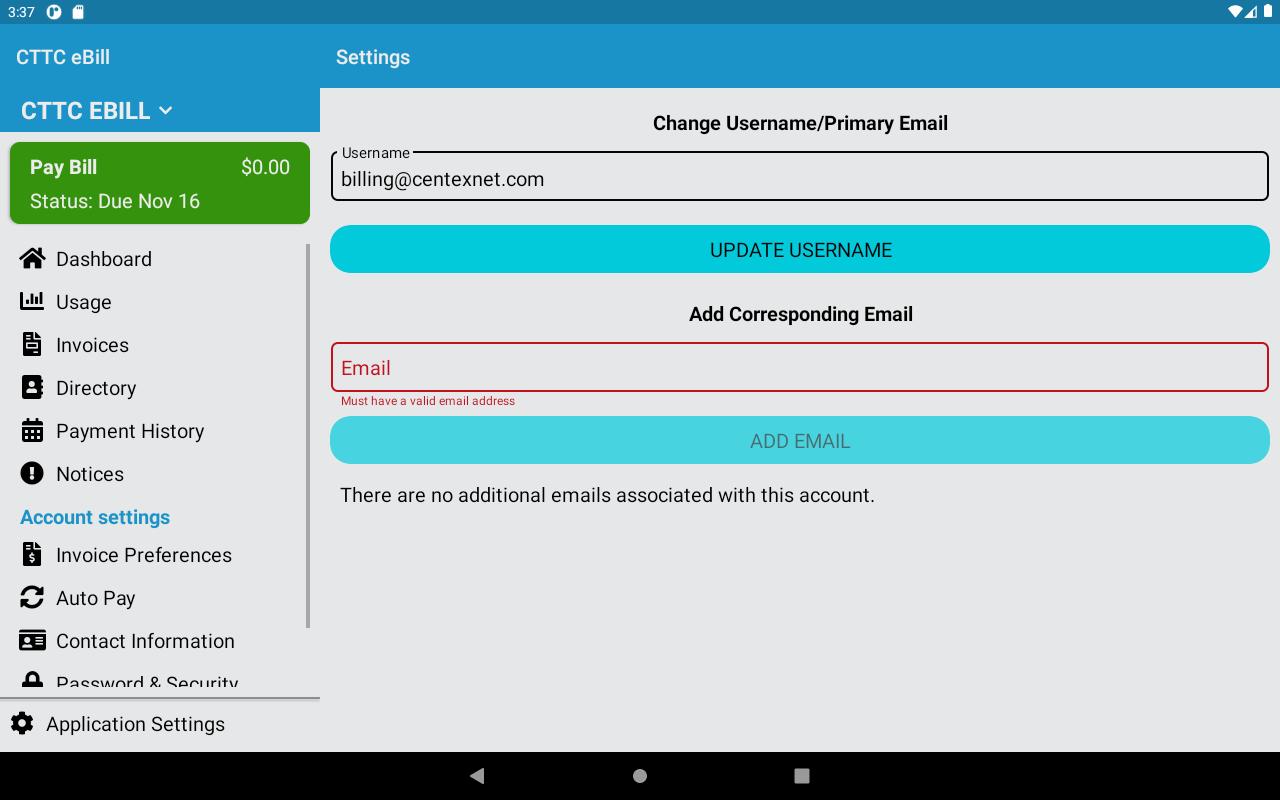Focus the Username input field
This screenshot has height=800, width=1280.
800,177
